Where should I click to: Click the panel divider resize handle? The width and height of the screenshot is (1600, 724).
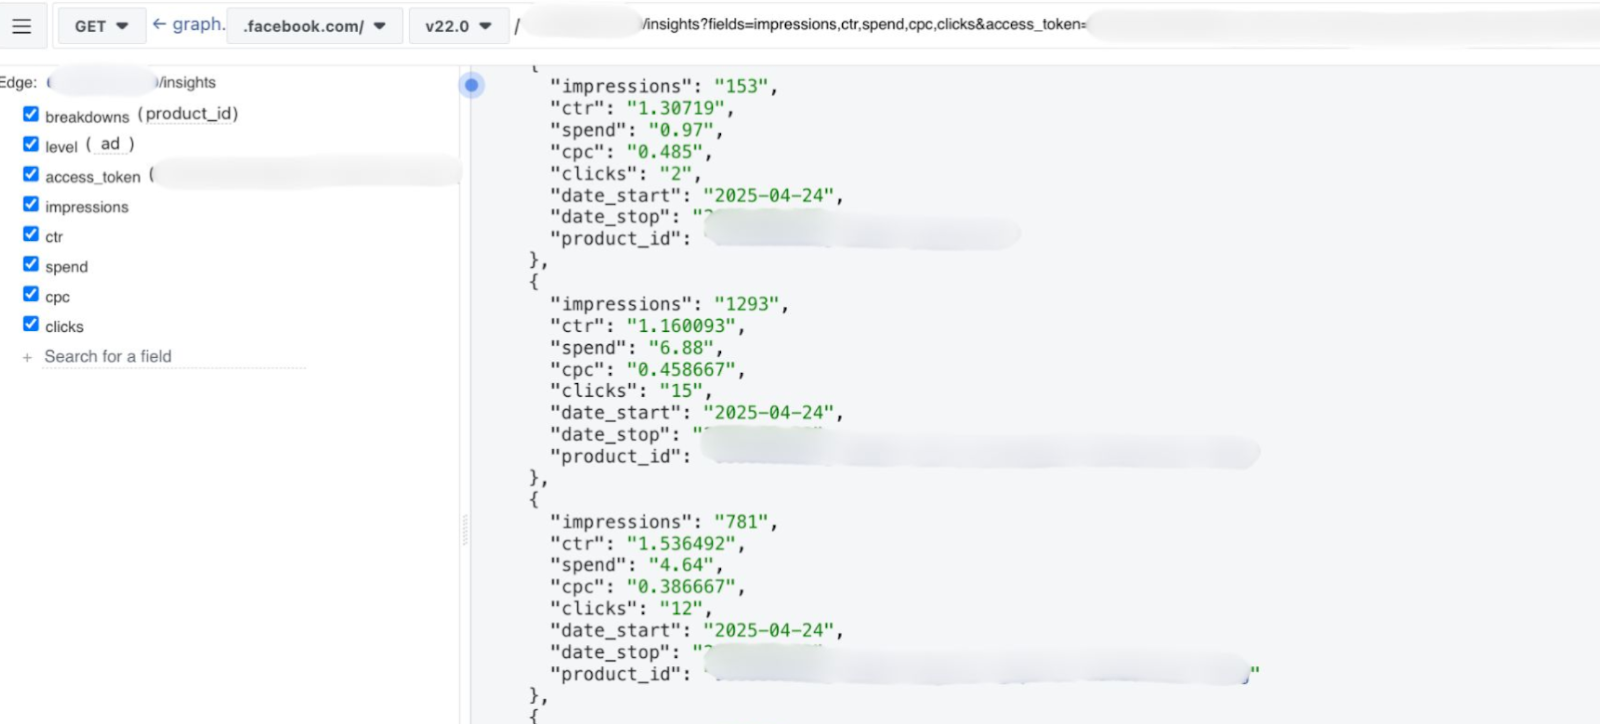(x=465, y=530)
